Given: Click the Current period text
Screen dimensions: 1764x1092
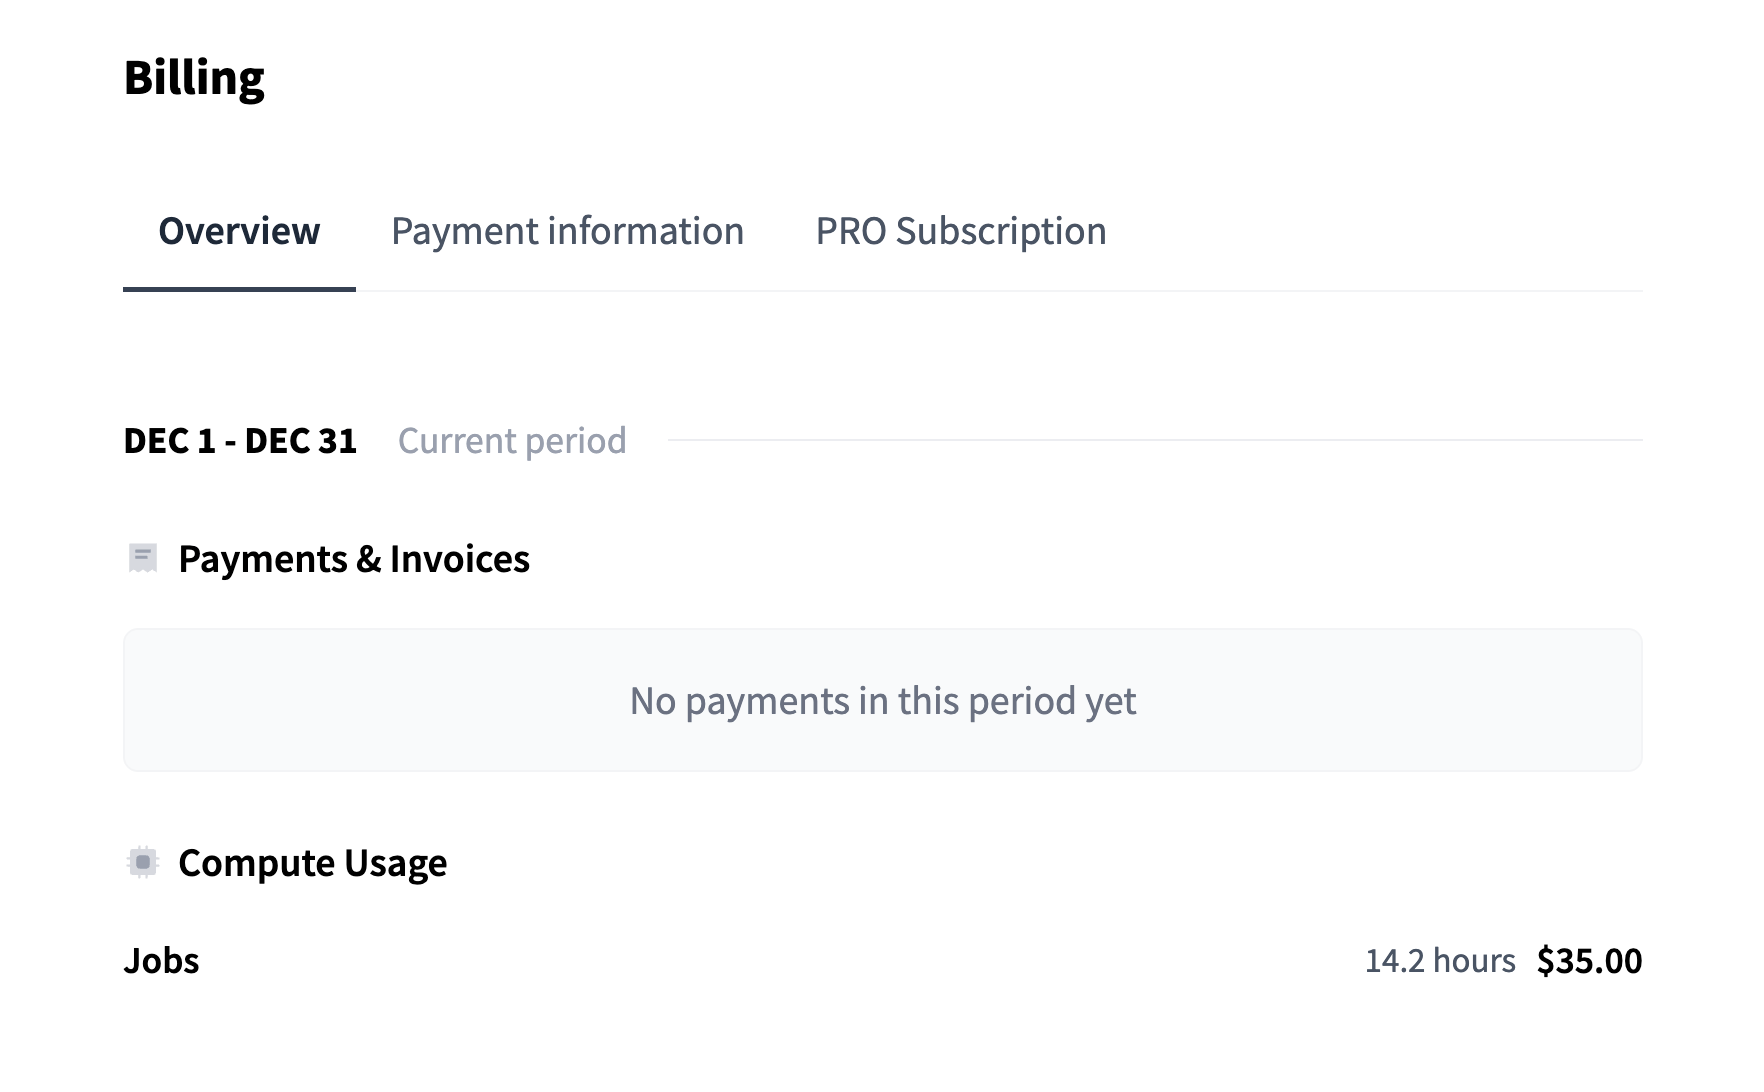Looking at the screenshot, I should pyautogui.click(x=512, y=441).
